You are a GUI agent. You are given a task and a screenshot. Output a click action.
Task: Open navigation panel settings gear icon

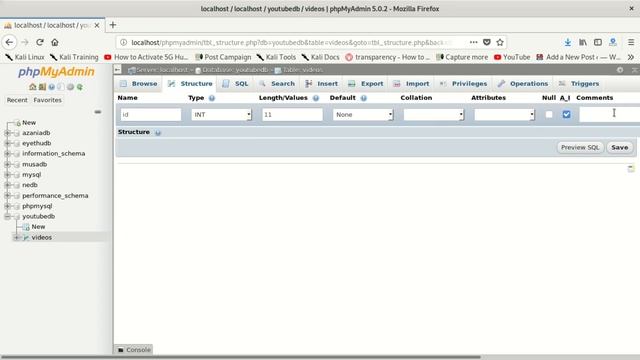point(70,87)
